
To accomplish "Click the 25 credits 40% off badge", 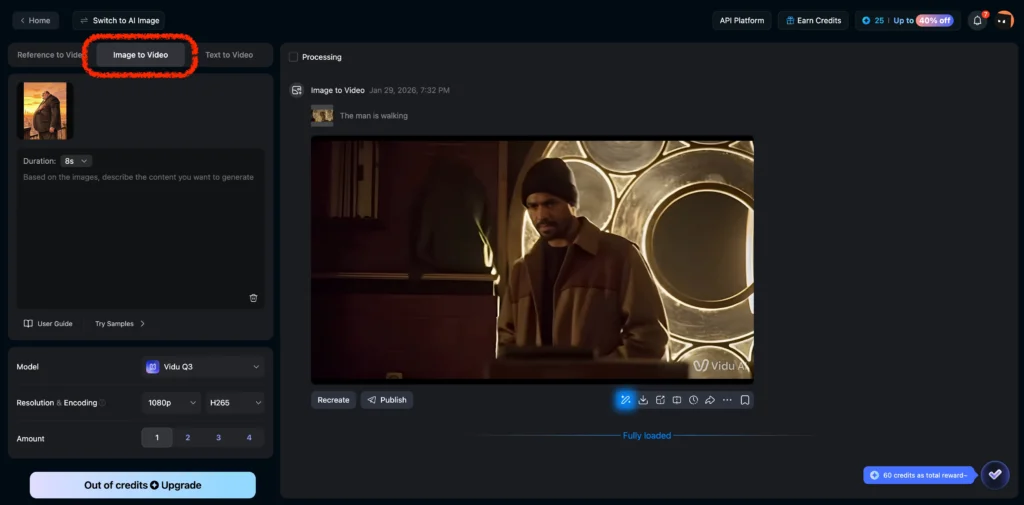I will 908,20.
